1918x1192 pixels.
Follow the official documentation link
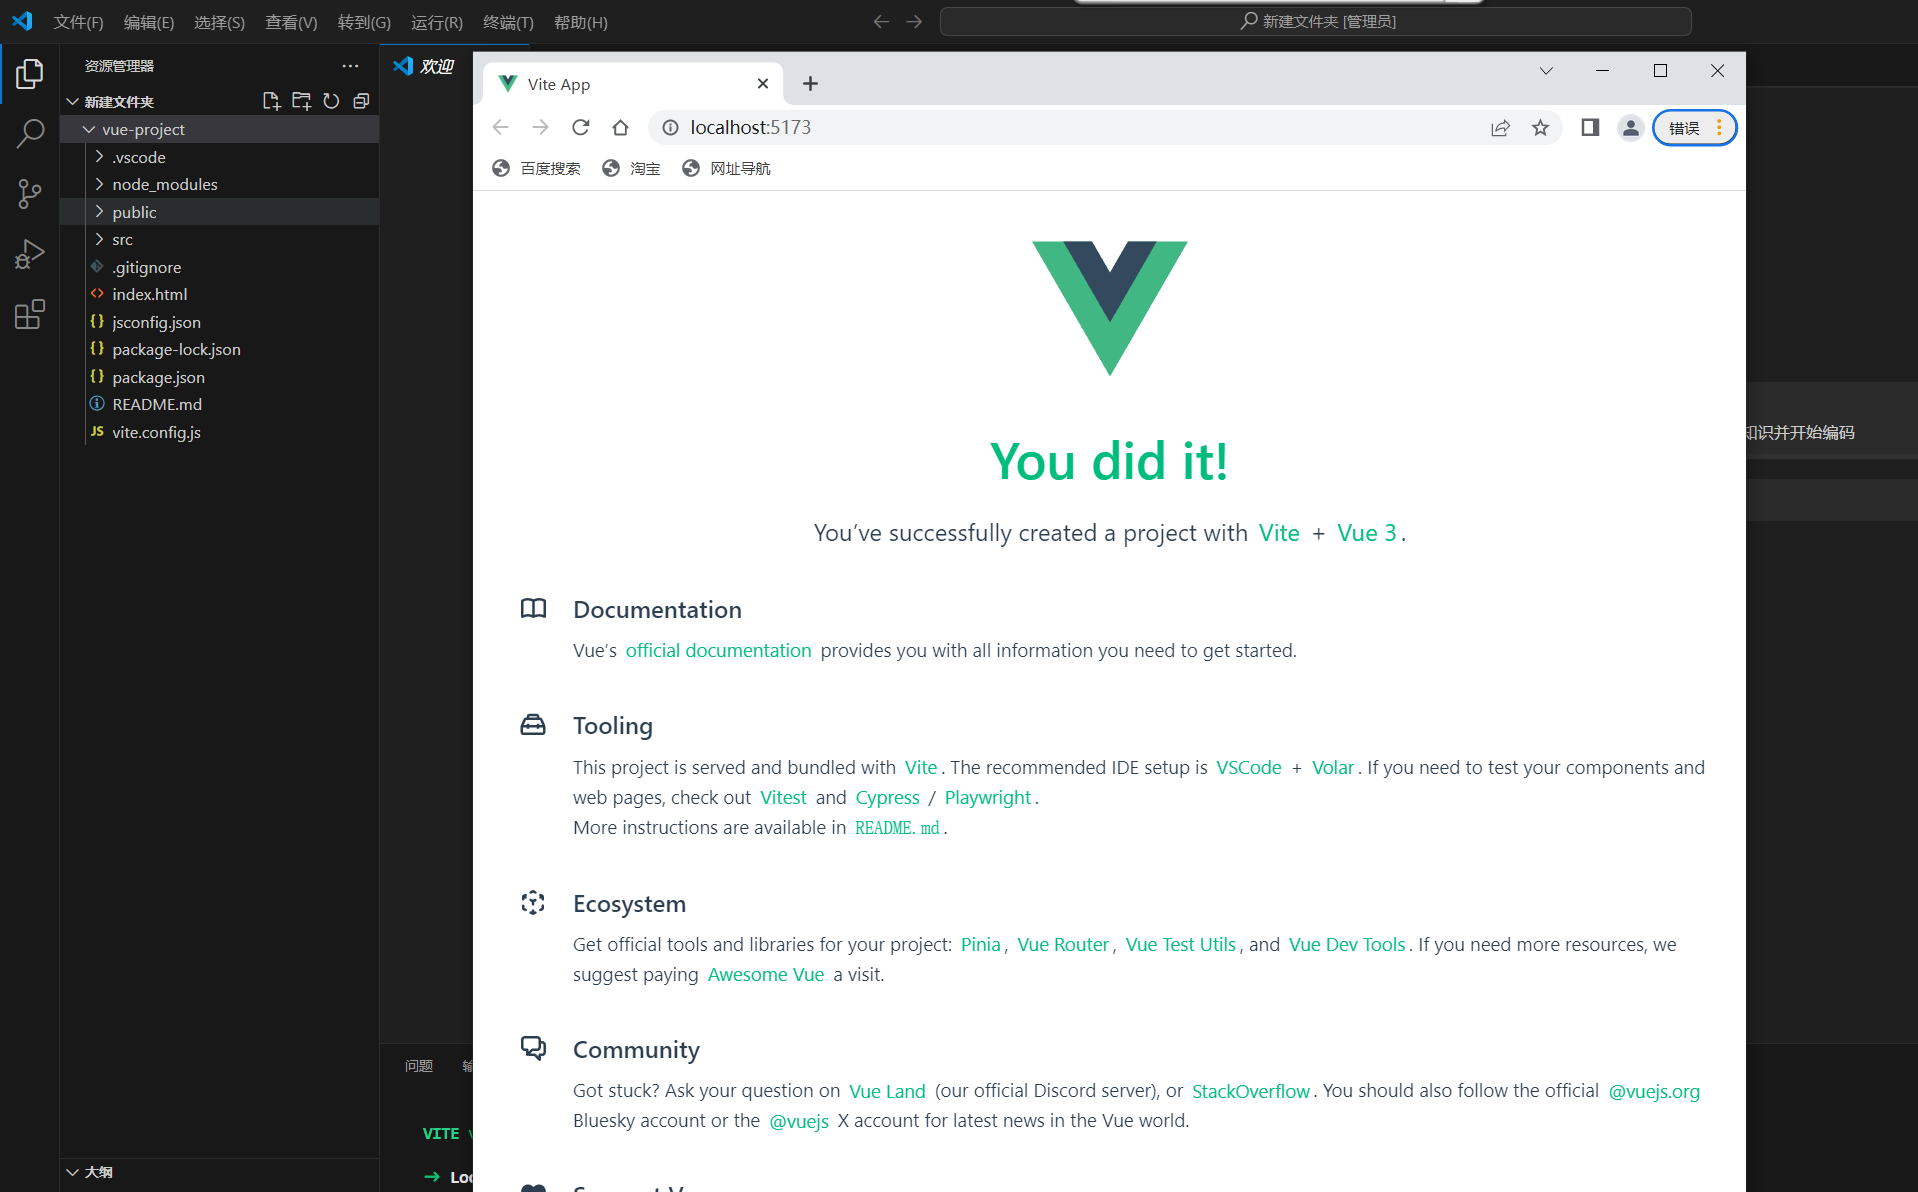(x=718, y=651)
